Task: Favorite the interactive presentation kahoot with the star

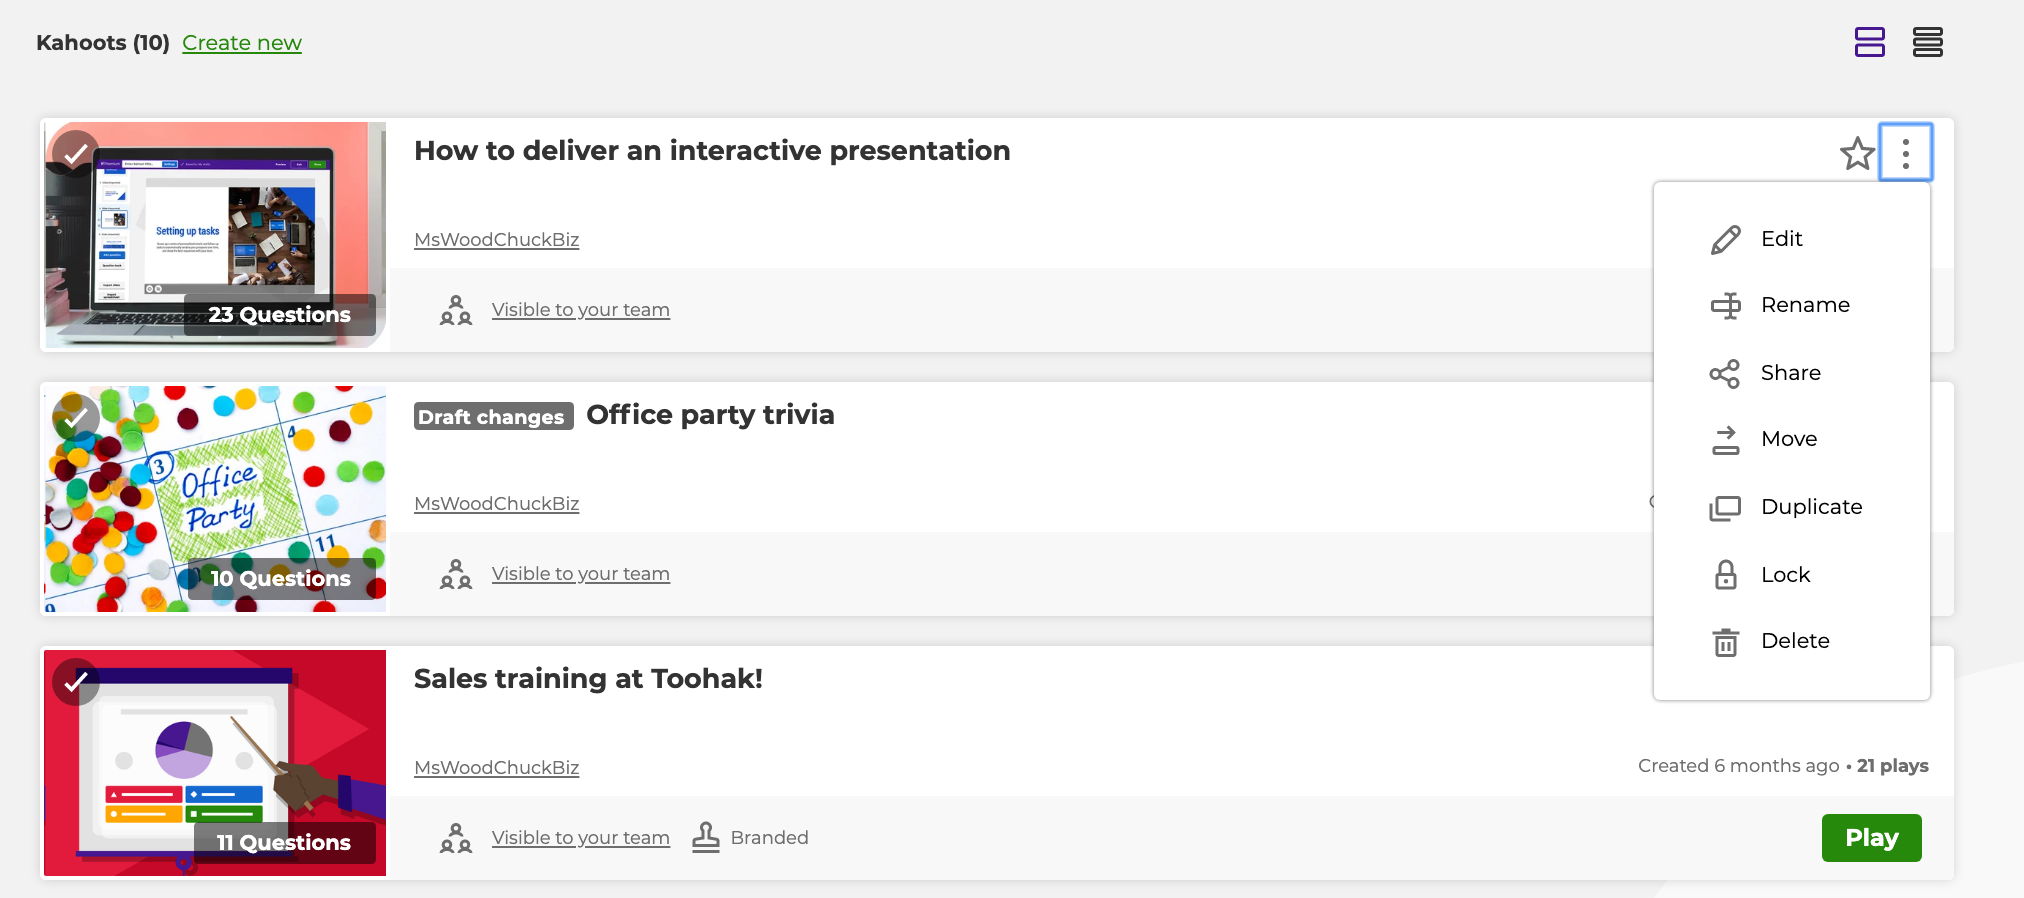Action: point(1857,154)
